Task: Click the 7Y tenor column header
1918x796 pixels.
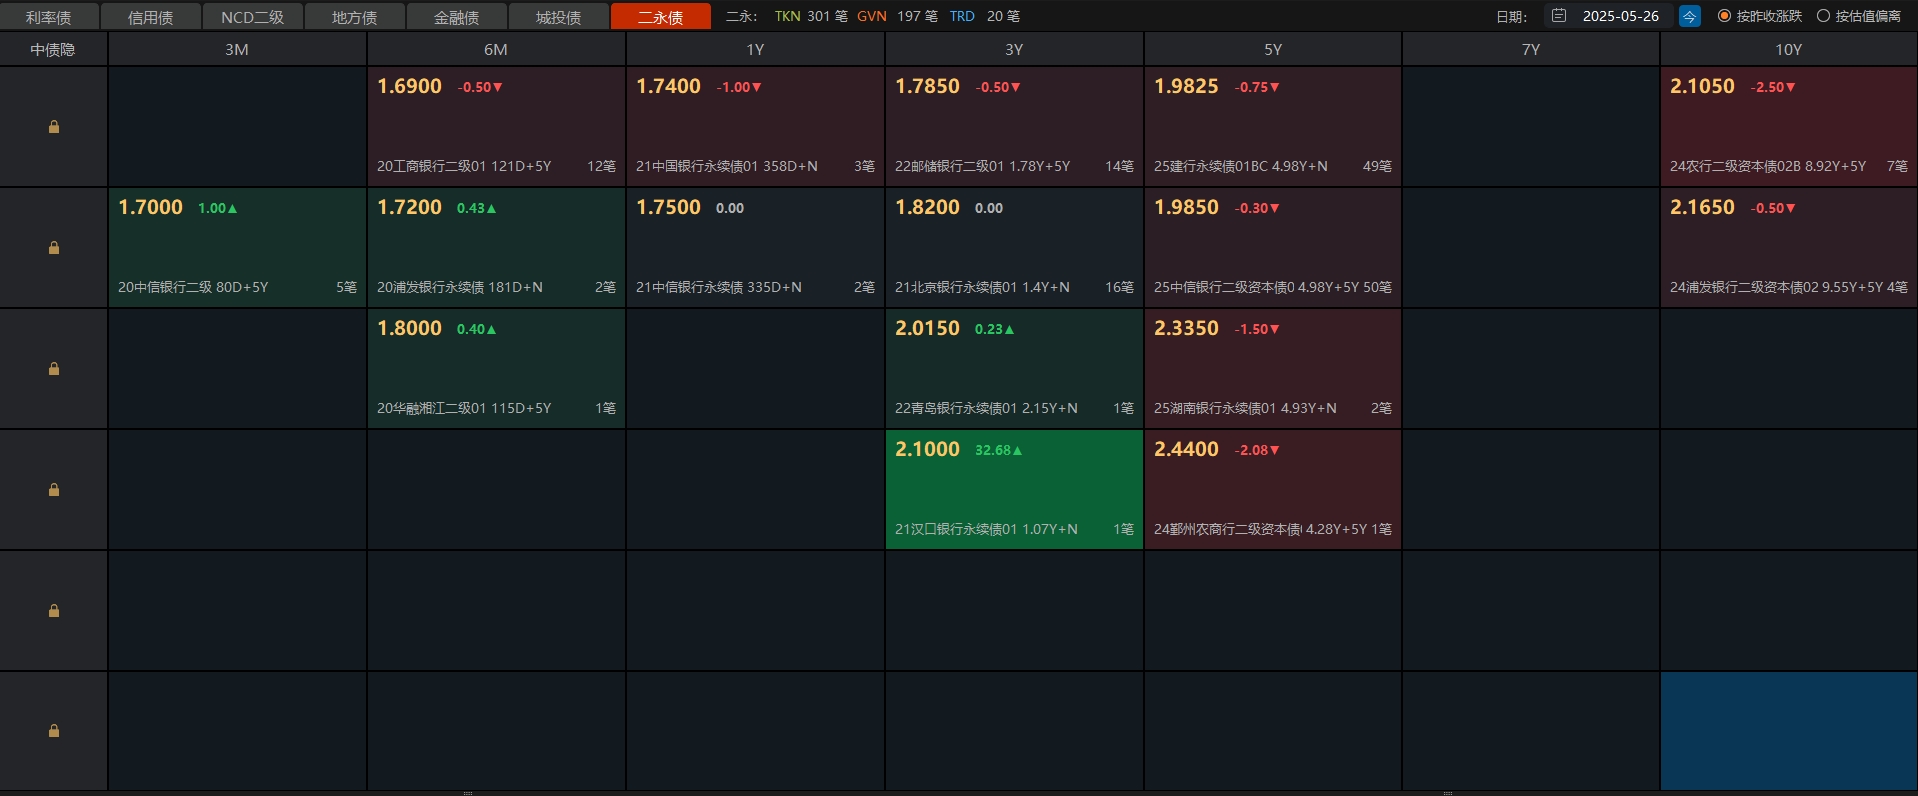Action: click(x=1531, y=49)
